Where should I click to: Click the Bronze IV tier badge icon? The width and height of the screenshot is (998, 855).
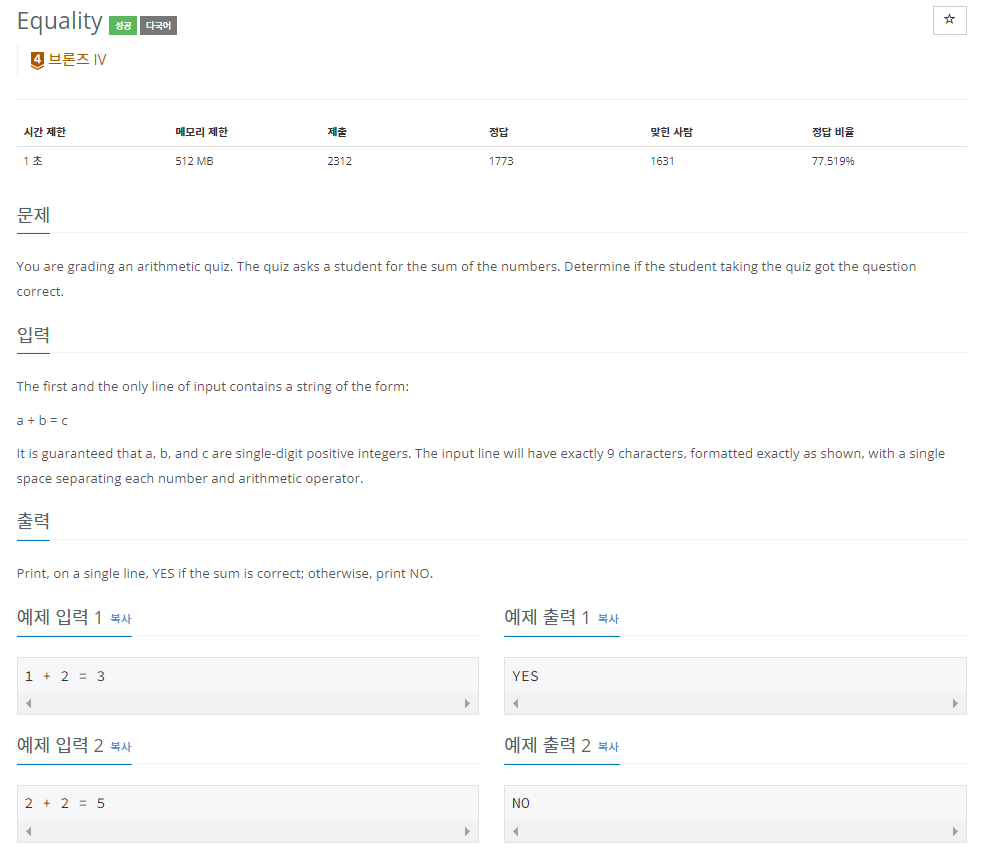click(37, 60)
